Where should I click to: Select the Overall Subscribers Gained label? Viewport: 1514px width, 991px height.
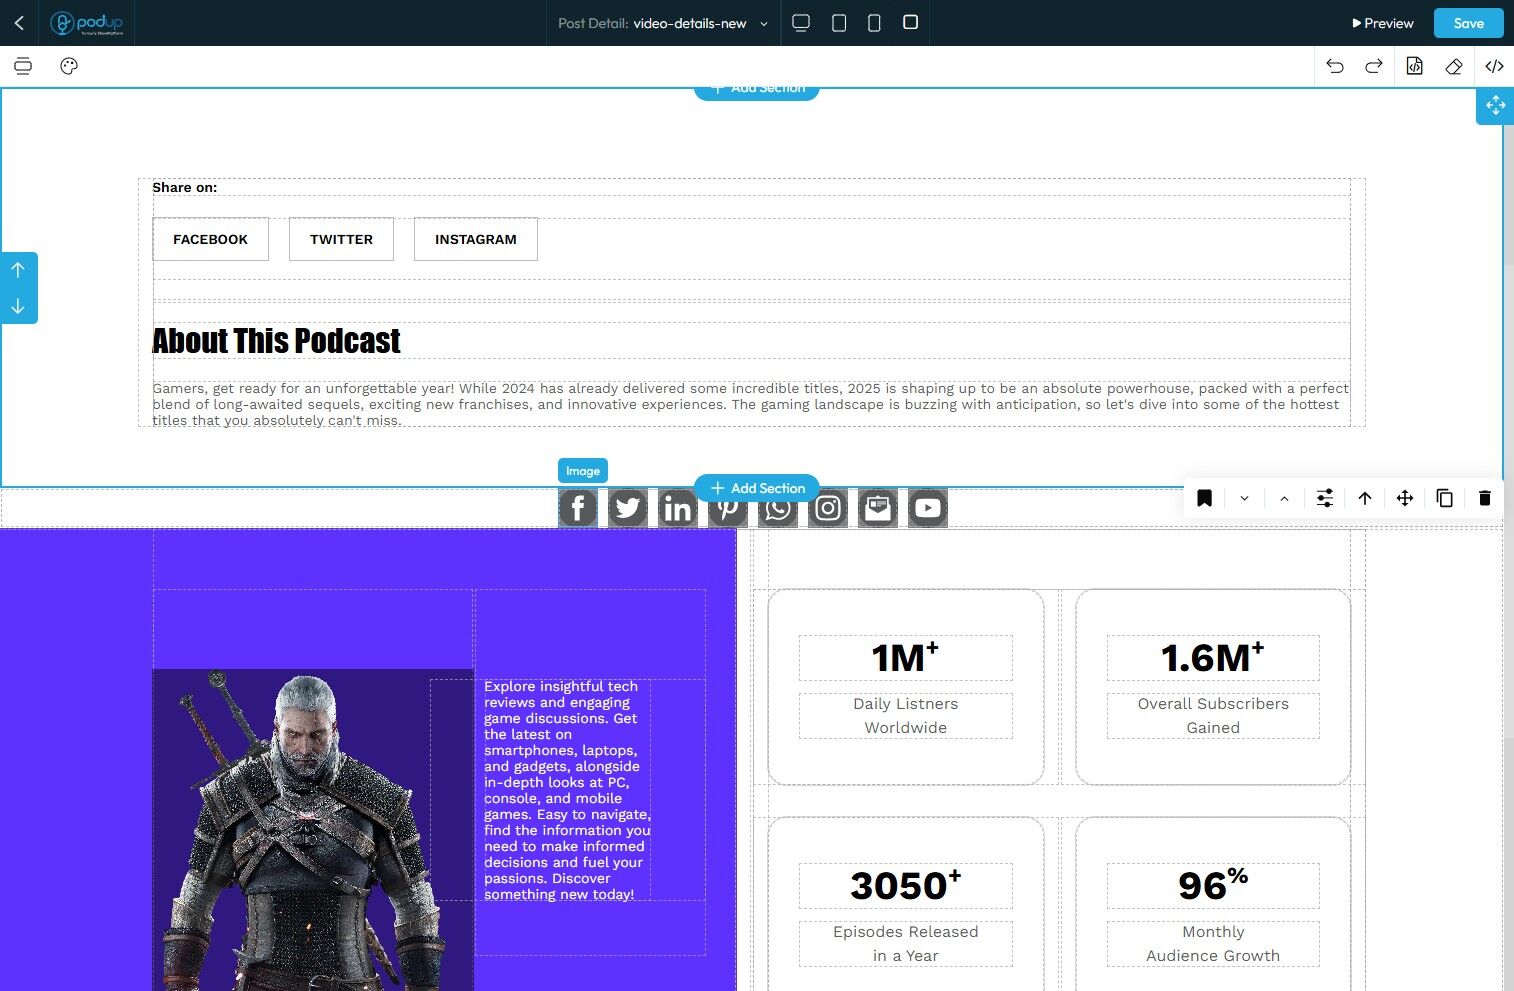pos(1213,716)
